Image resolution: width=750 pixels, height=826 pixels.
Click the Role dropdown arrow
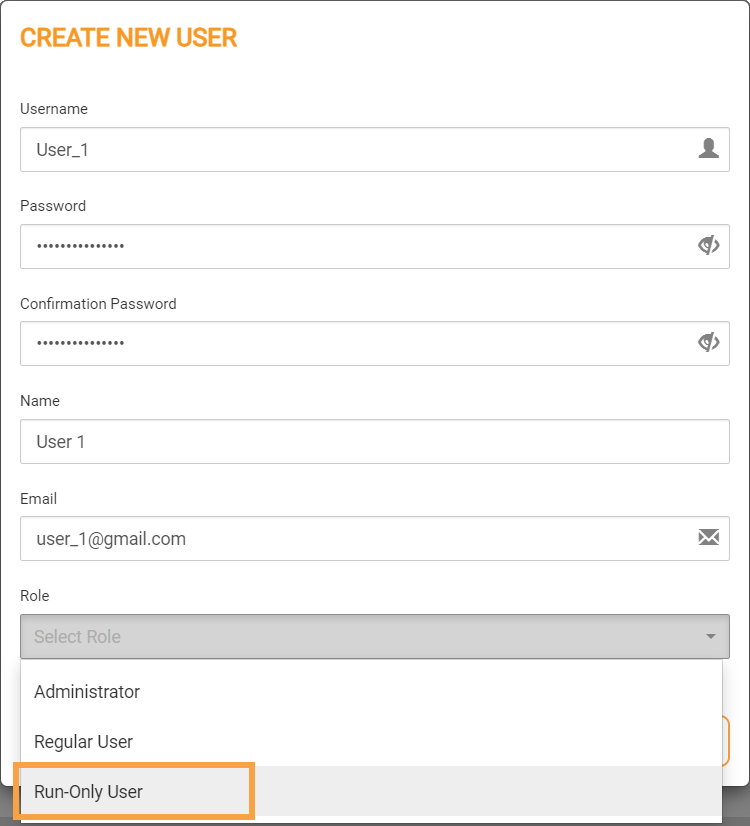[x=710, y=636]
